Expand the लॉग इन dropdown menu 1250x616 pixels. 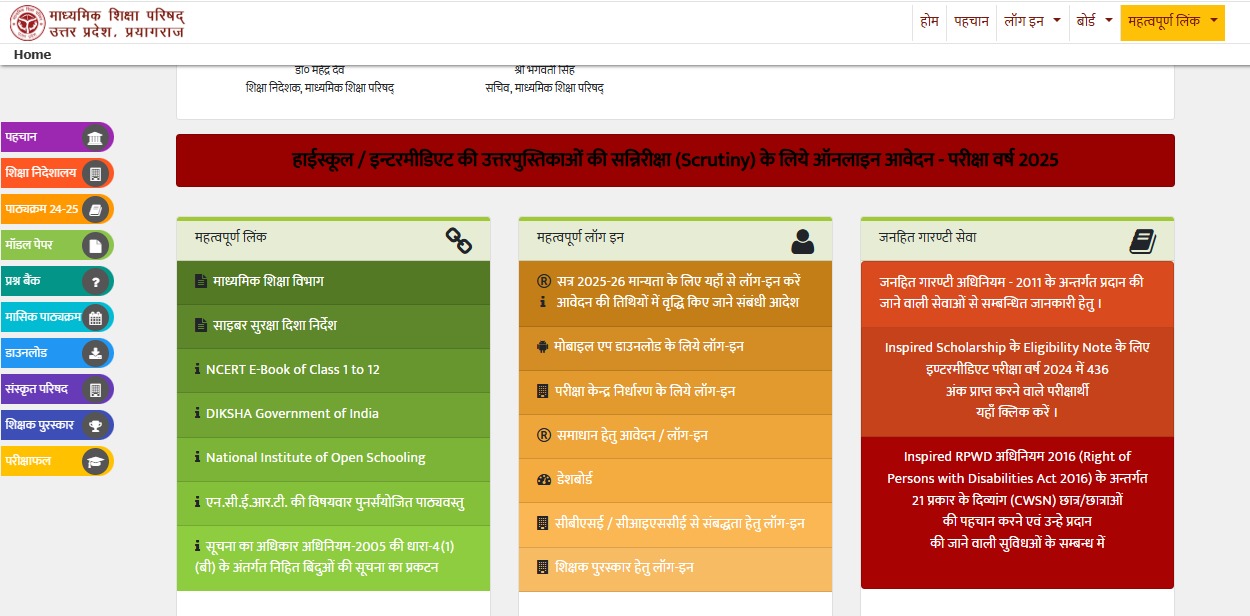1032,21
